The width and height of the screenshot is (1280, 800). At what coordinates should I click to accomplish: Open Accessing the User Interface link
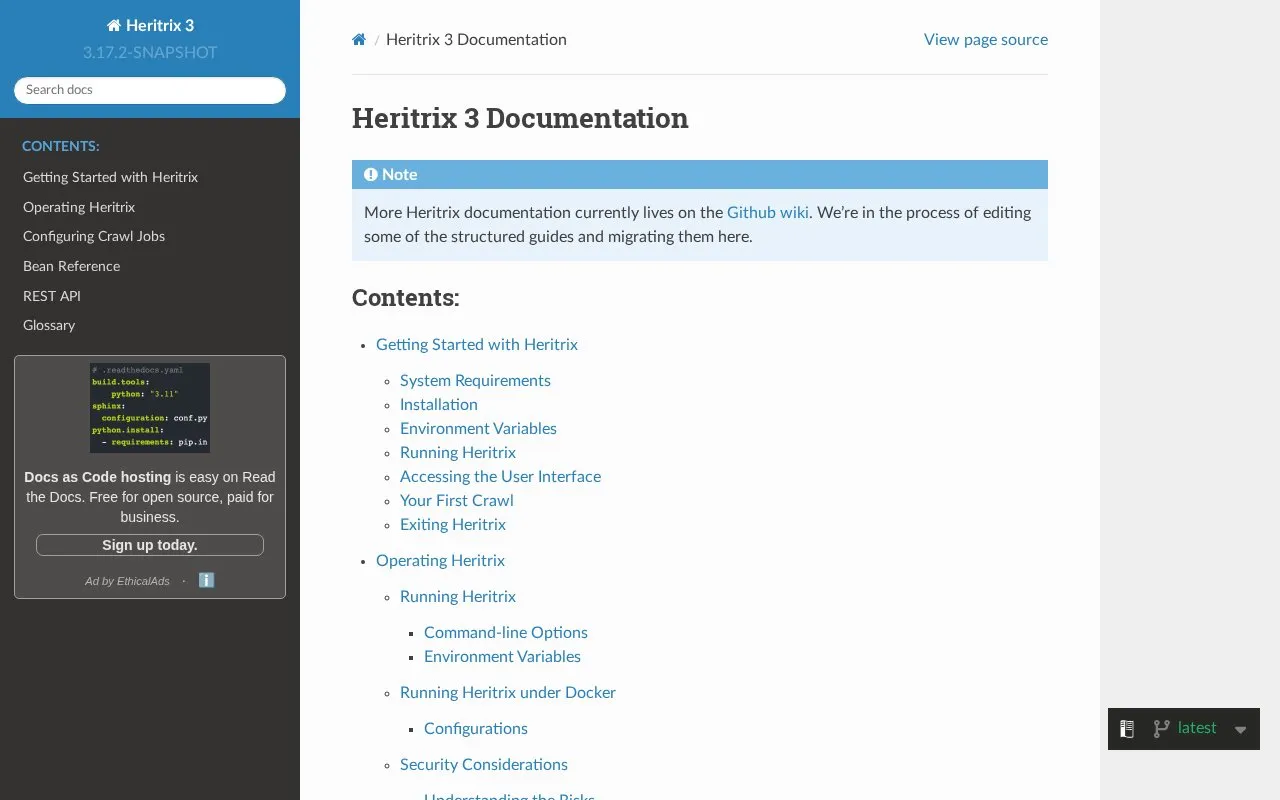tap(500, 476)
